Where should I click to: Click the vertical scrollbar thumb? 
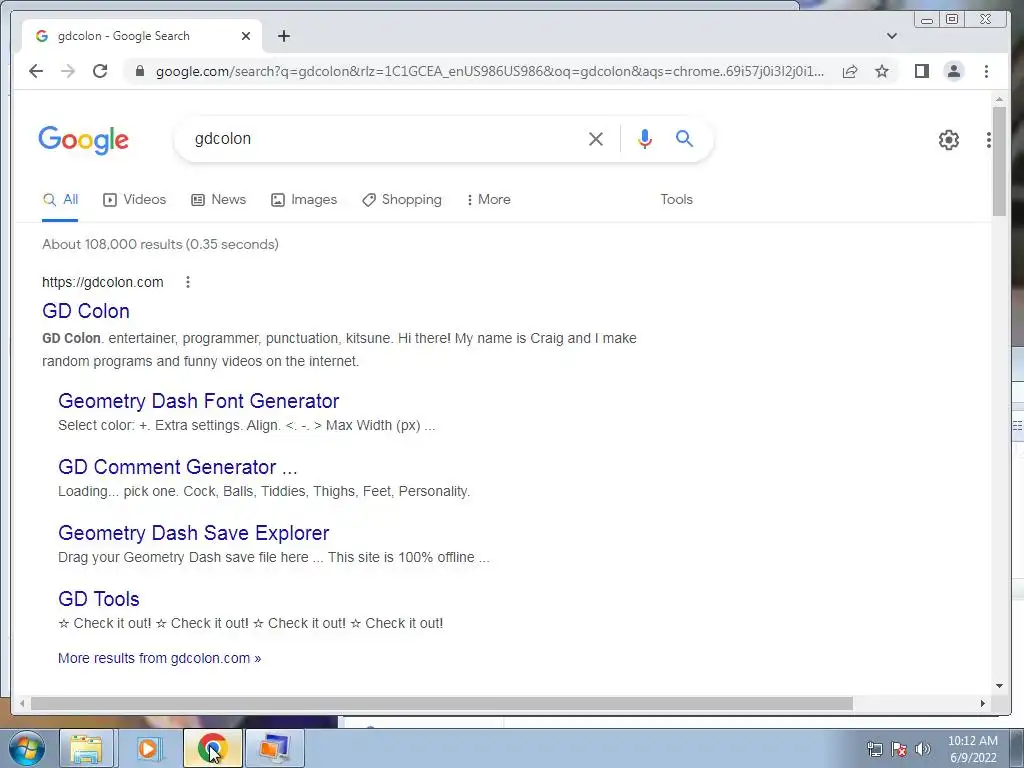pos(999,161)
